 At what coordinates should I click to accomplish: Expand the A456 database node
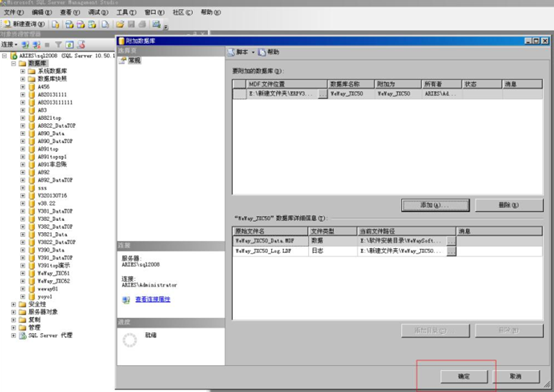23,87
